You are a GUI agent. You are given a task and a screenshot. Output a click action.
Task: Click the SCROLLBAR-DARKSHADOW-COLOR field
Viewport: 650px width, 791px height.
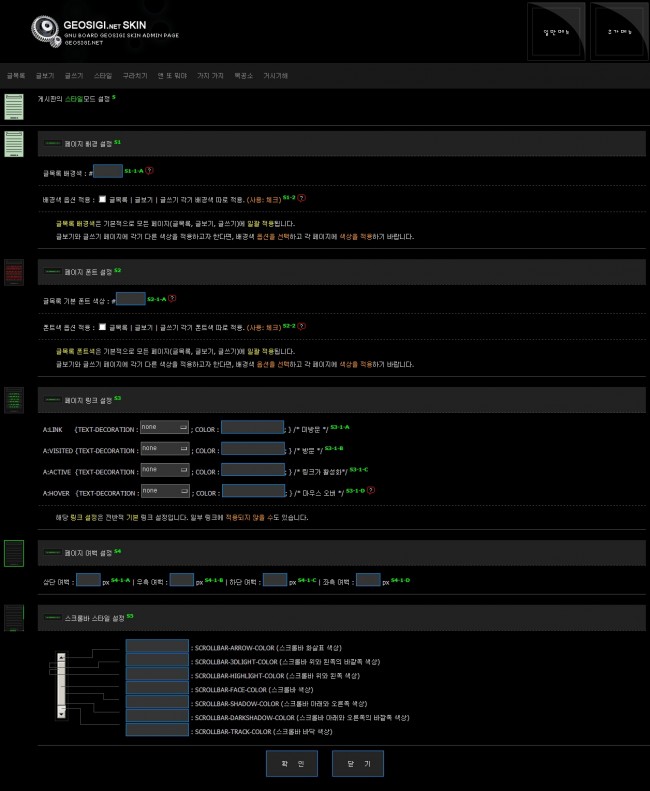pyautogui.click(x=157, y=716)
